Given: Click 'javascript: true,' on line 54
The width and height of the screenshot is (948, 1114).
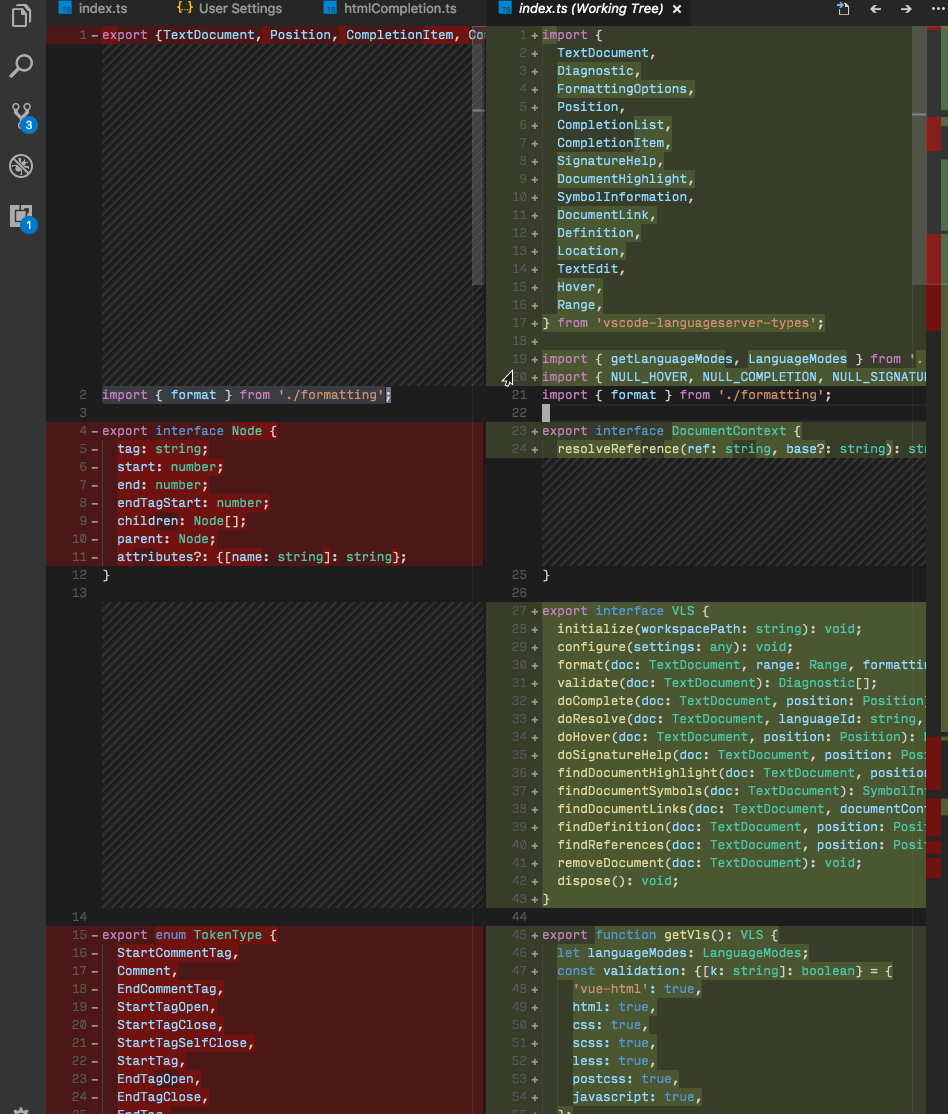Looking at the screenshot, I should pyautogui.click(x=637, y=1097).
